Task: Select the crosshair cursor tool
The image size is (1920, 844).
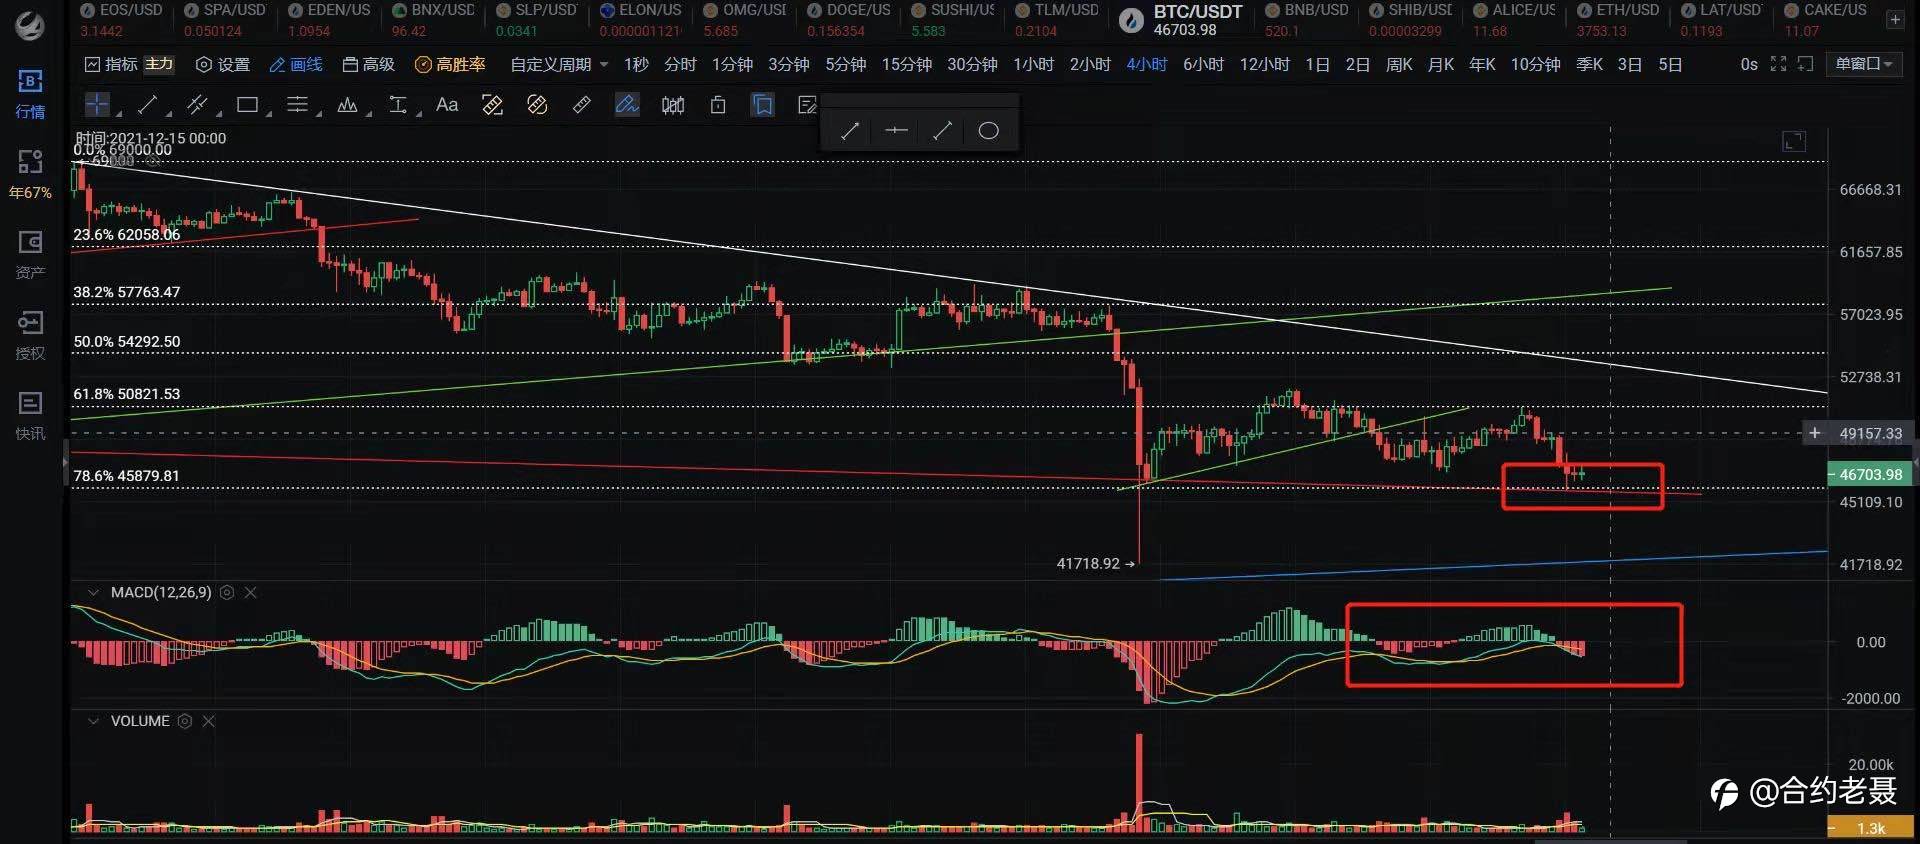Action: pyautogui.click(x=97, y=104)
